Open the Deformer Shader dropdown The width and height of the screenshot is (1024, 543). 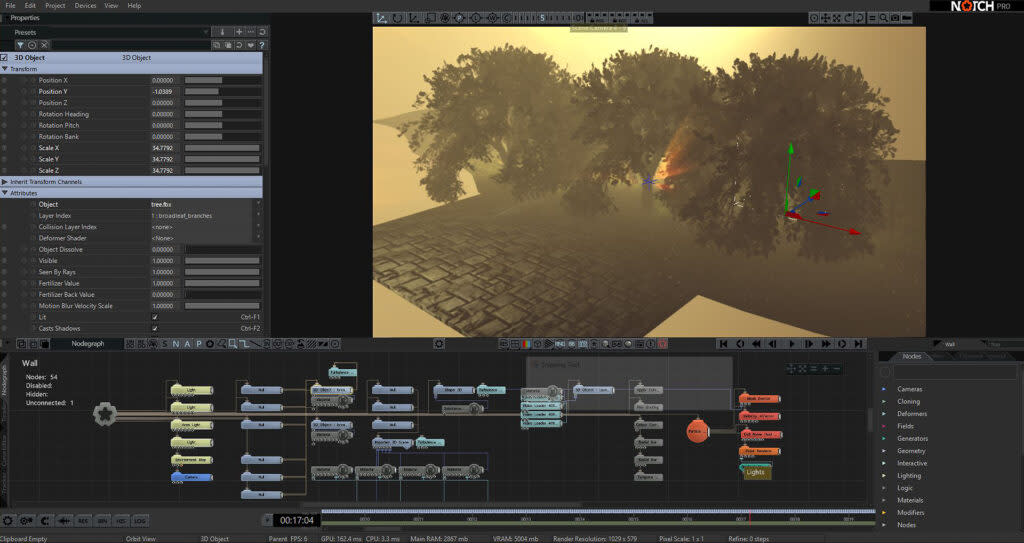click(206, 238)
